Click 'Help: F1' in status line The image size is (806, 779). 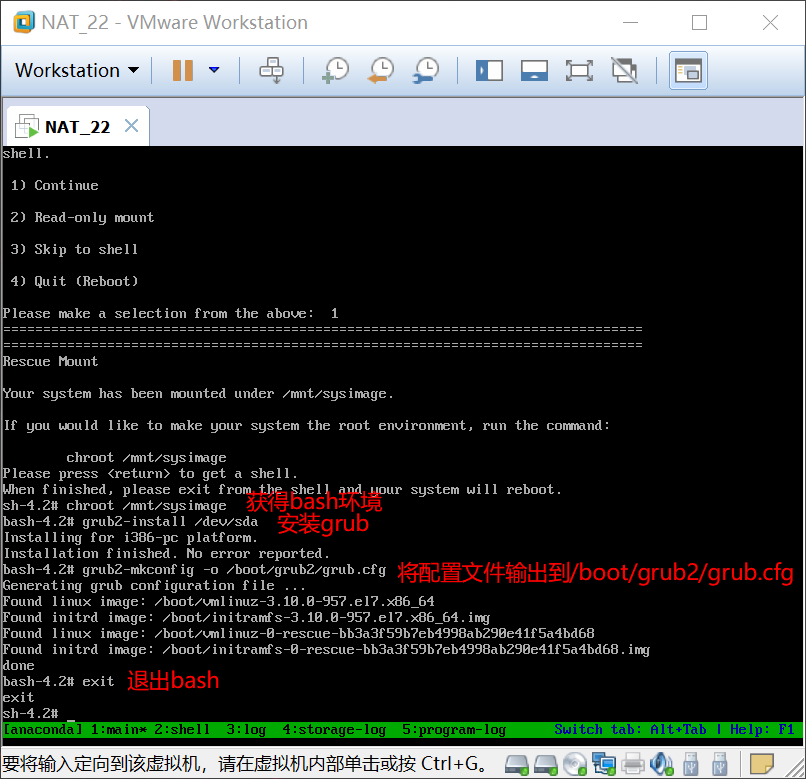point(762,729)
